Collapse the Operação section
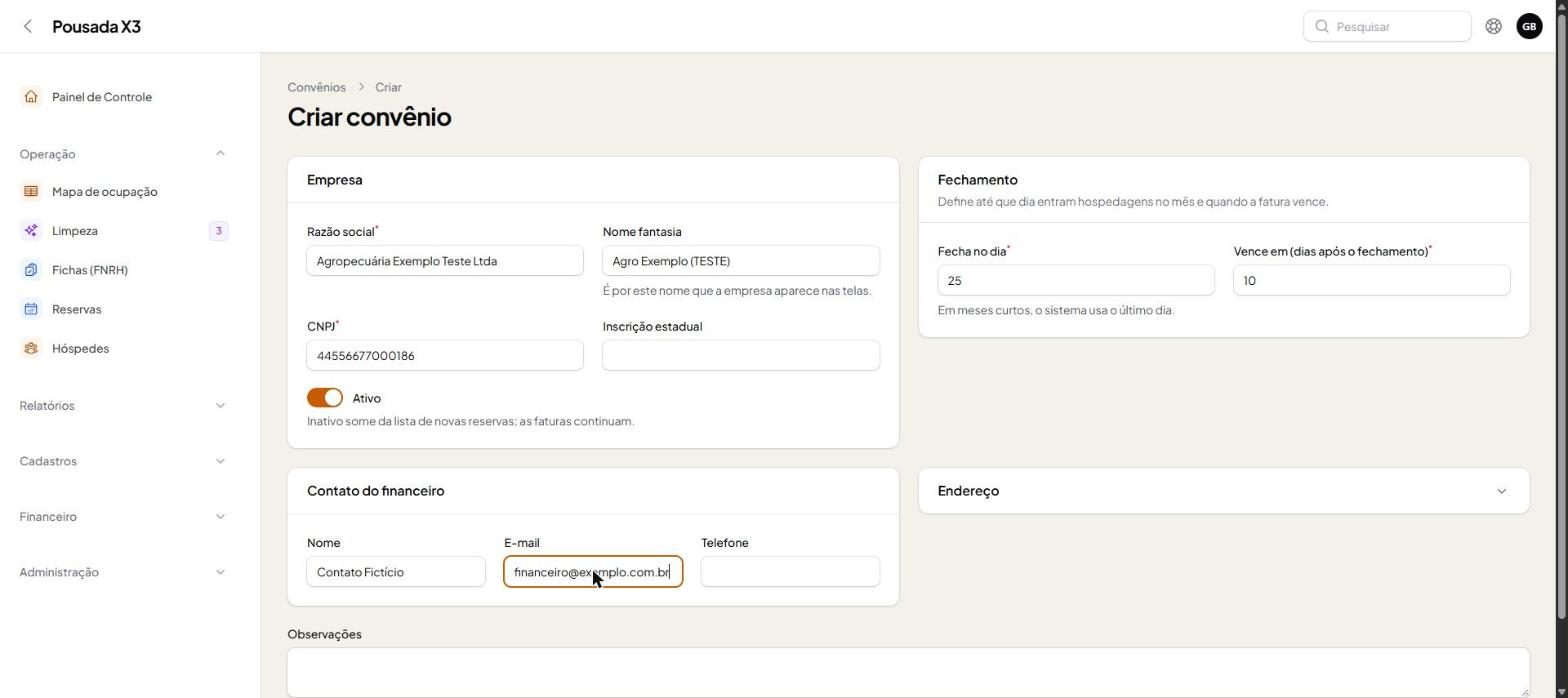 (x=220, y=154)
